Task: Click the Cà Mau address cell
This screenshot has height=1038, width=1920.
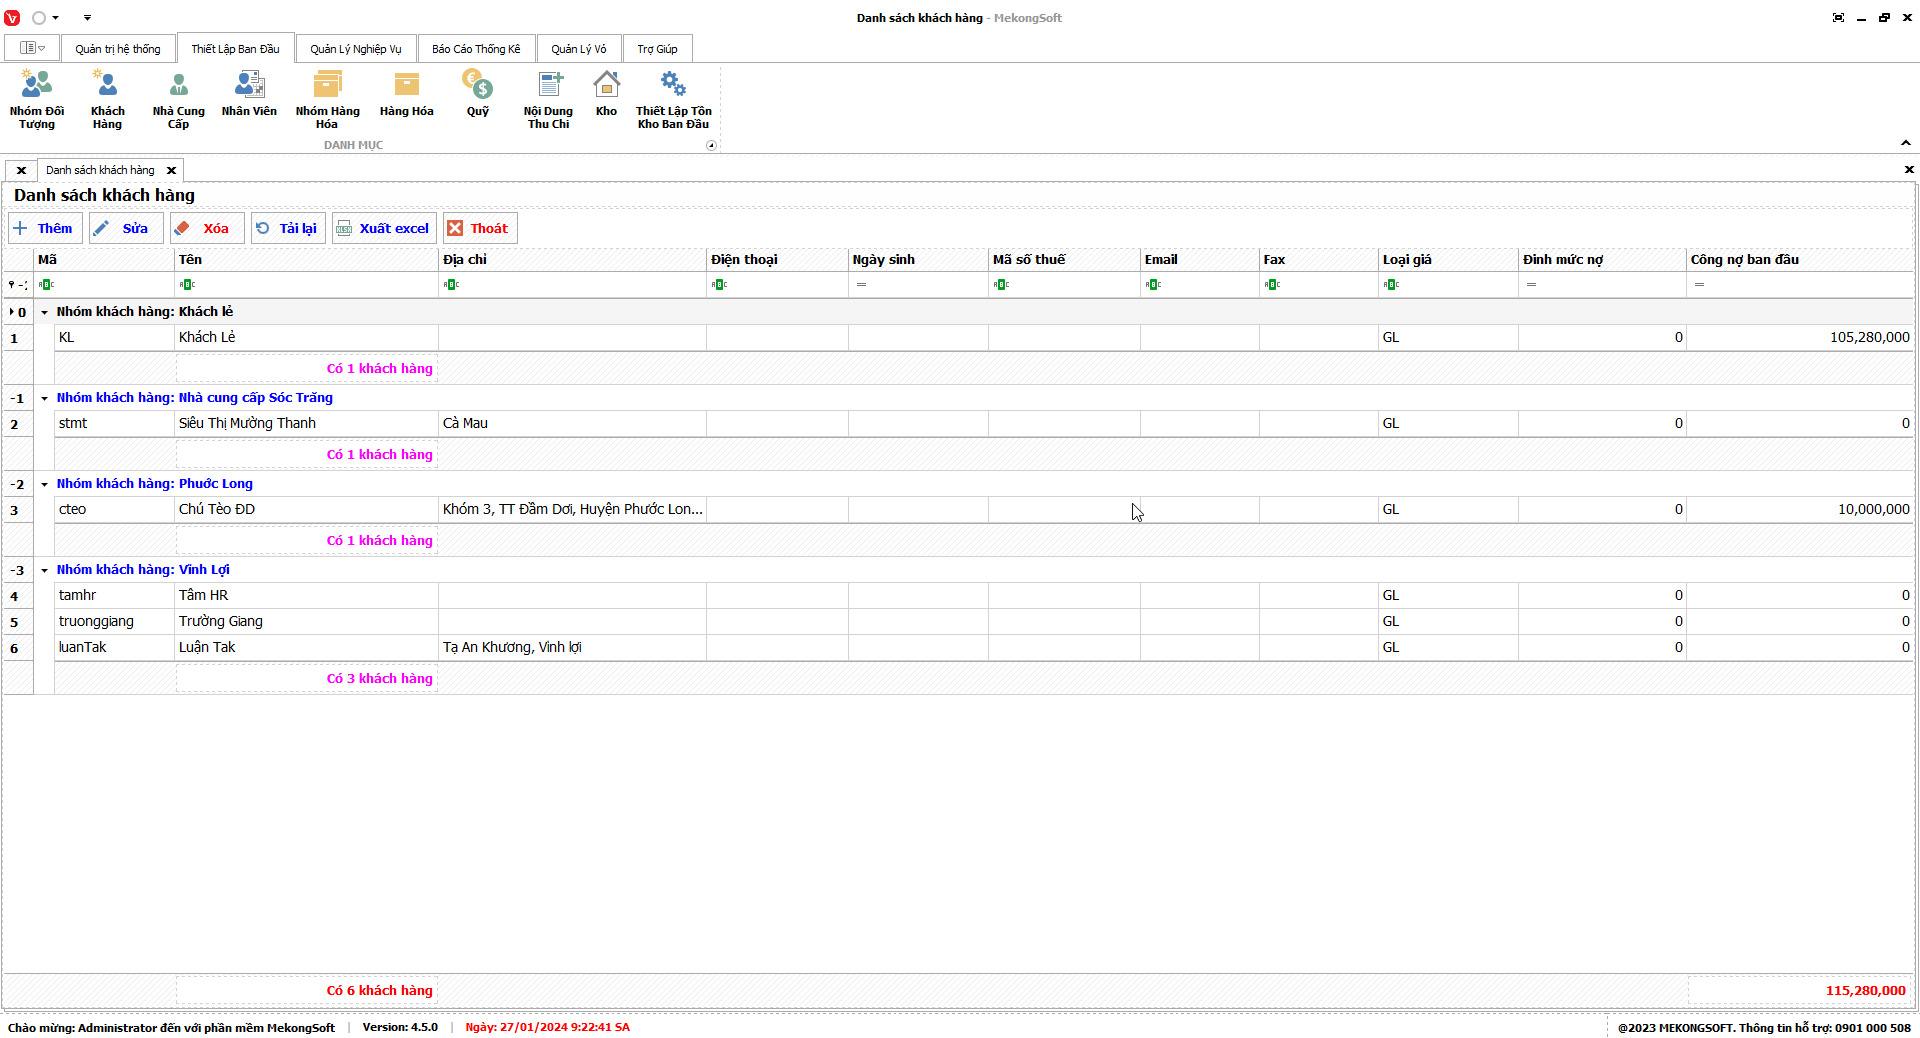Action: tap(572, 424)
